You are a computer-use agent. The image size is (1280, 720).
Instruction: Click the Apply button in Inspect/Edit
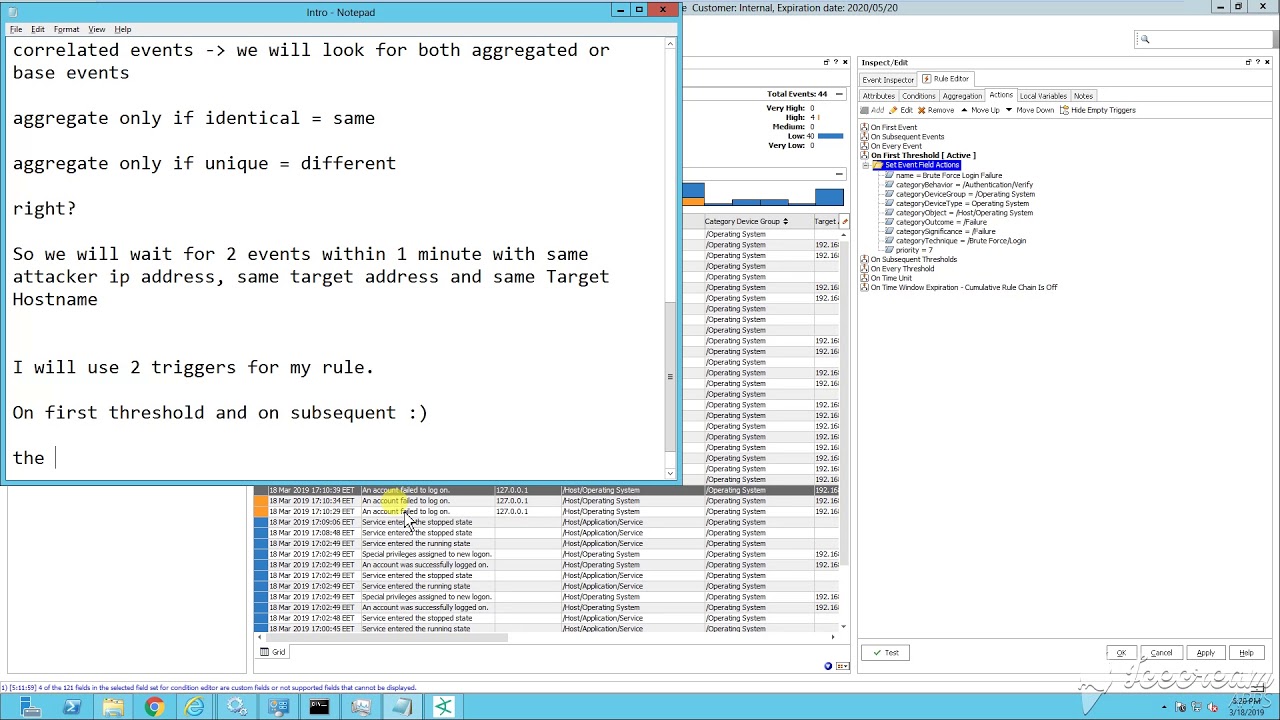pyautogui.click(x=1205, y=653)
